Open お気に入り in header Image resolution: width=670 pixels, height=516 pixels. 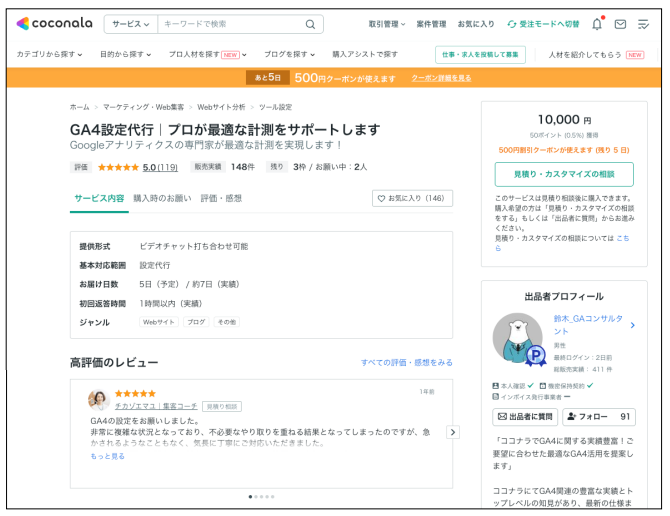pos(476,24)
